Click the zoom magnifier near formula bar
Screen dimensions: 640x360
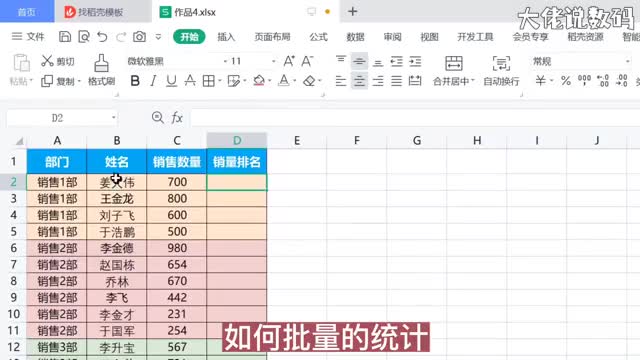click(x=158, y=118)
